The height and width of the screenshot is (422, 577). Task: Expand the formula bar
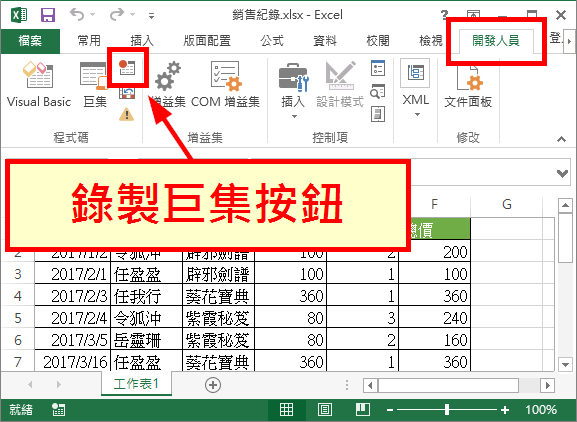tap(562, 173)
